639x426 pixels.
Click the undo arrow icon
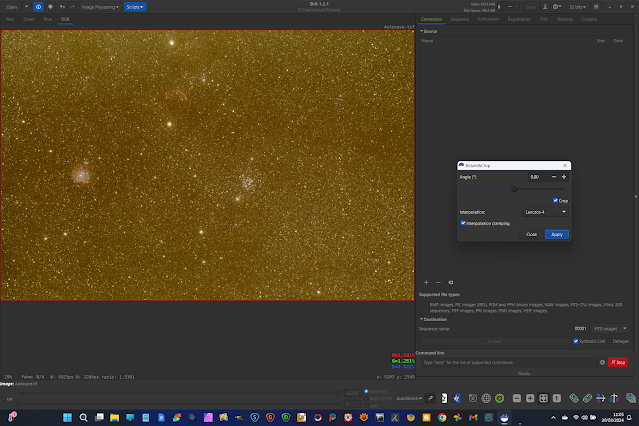point(62,6)
